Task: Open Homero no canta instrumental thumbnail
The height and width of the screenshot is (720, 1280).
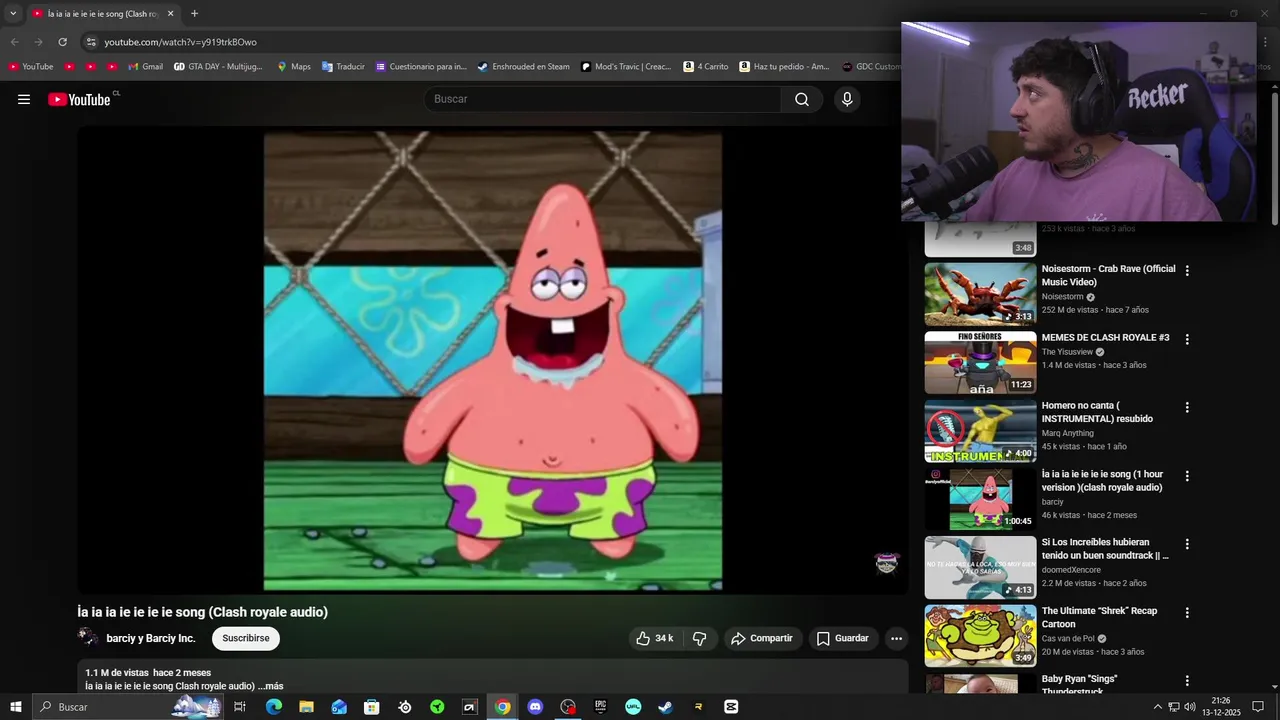Action: [x=980, y=431]
